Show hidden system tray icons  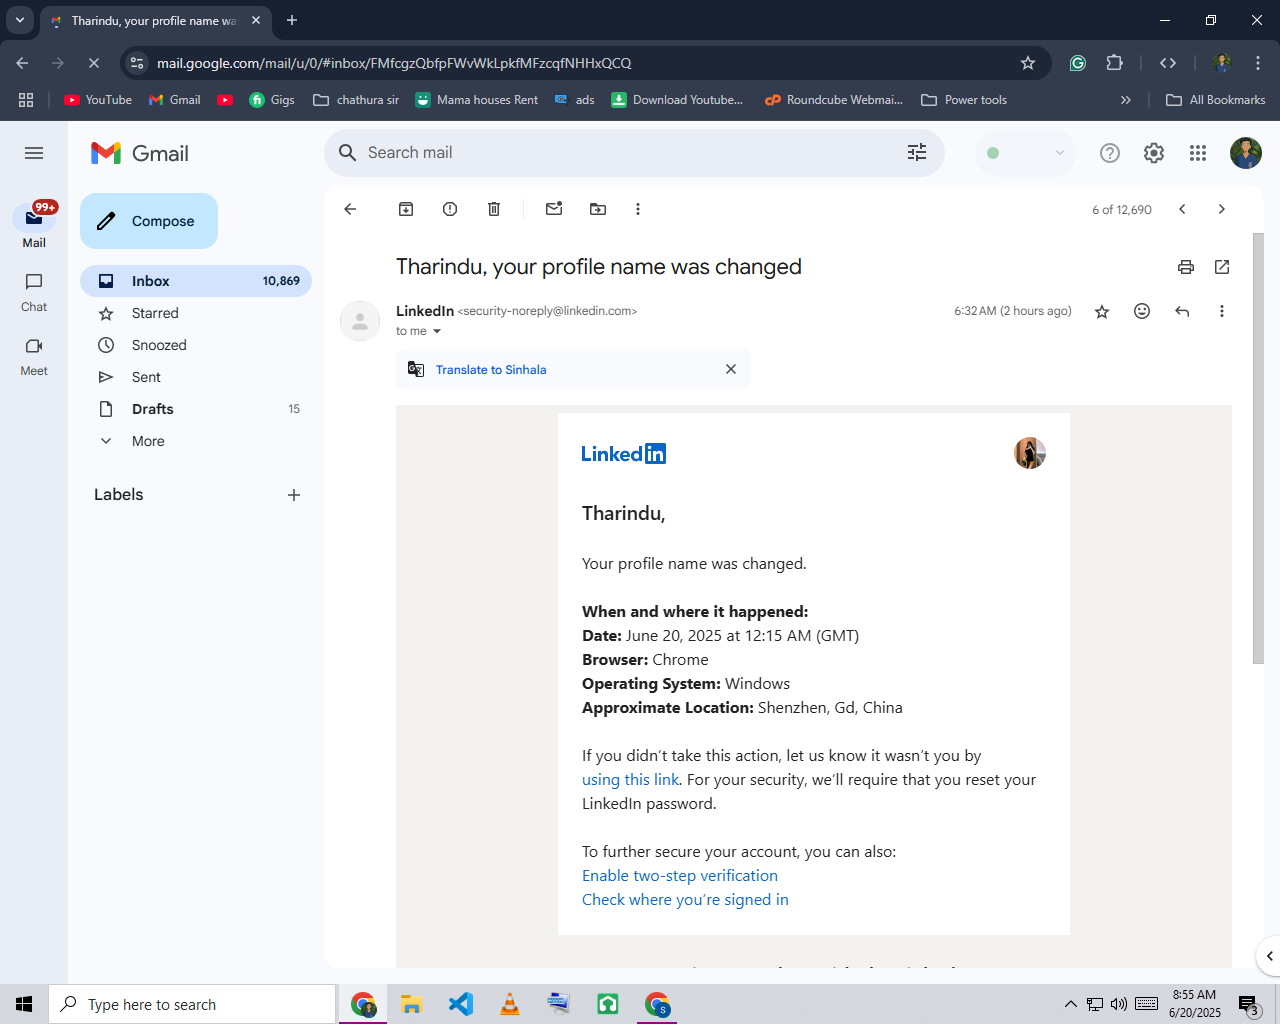(1070, 1004)
